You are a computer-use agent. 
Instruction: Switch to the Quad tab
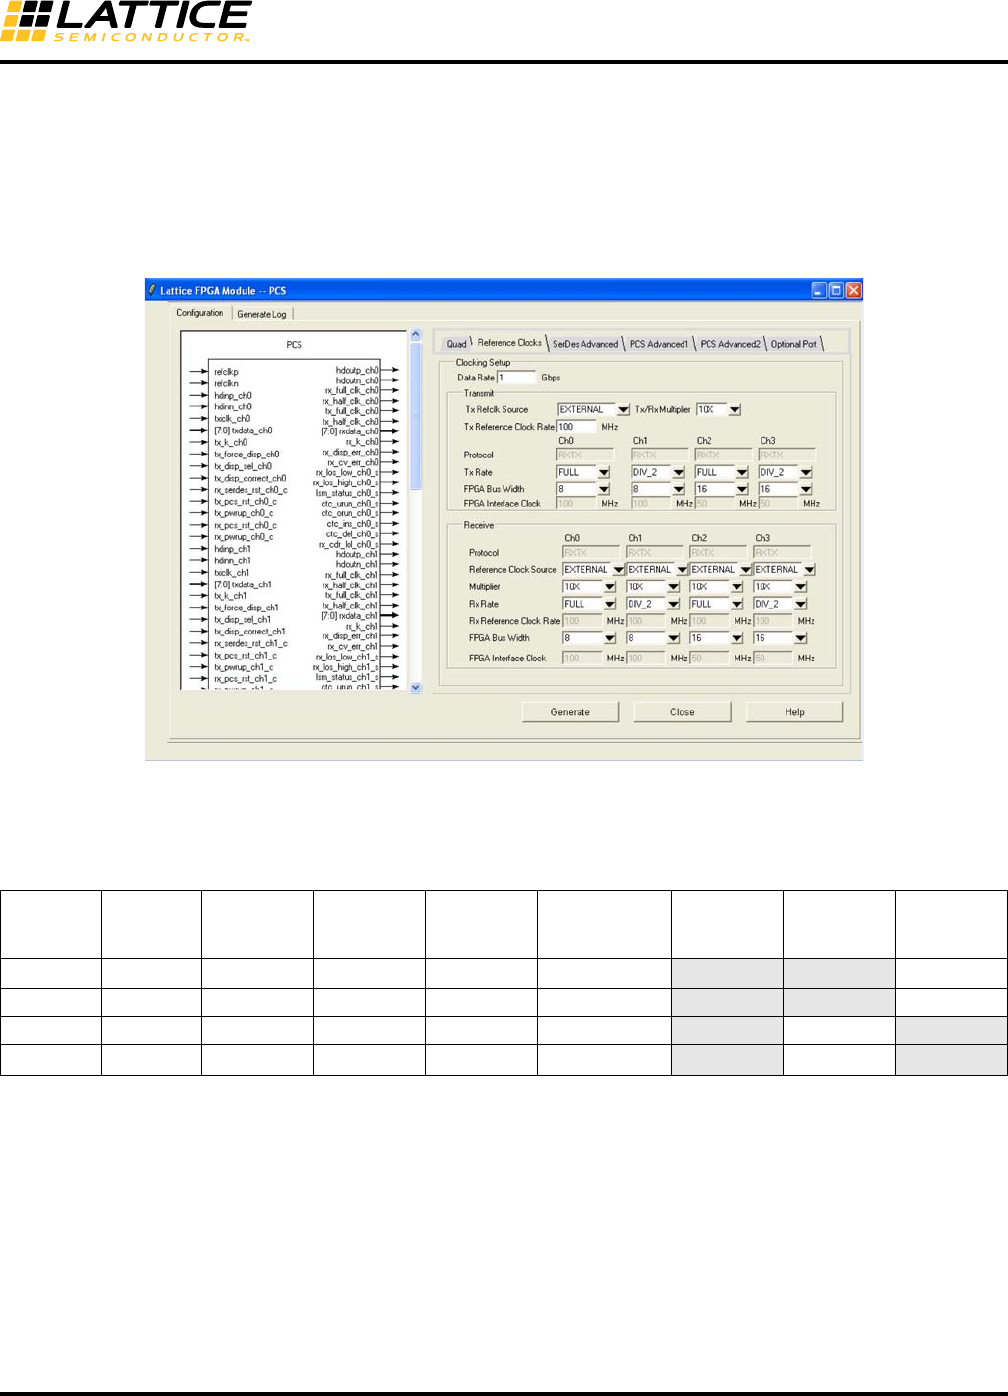pyautogui.click(x=456, y=344)
